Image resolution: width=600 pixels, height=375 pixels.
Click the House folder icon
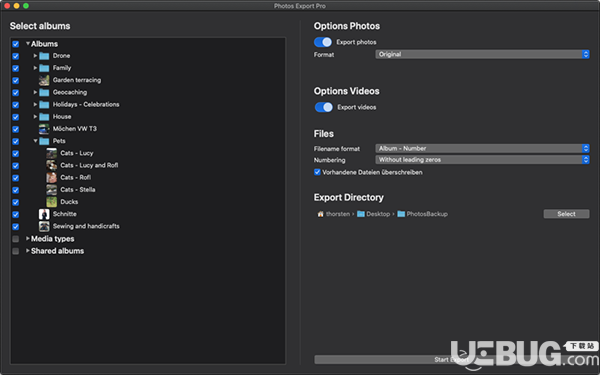pyautogui.click(x=44, y=117)
